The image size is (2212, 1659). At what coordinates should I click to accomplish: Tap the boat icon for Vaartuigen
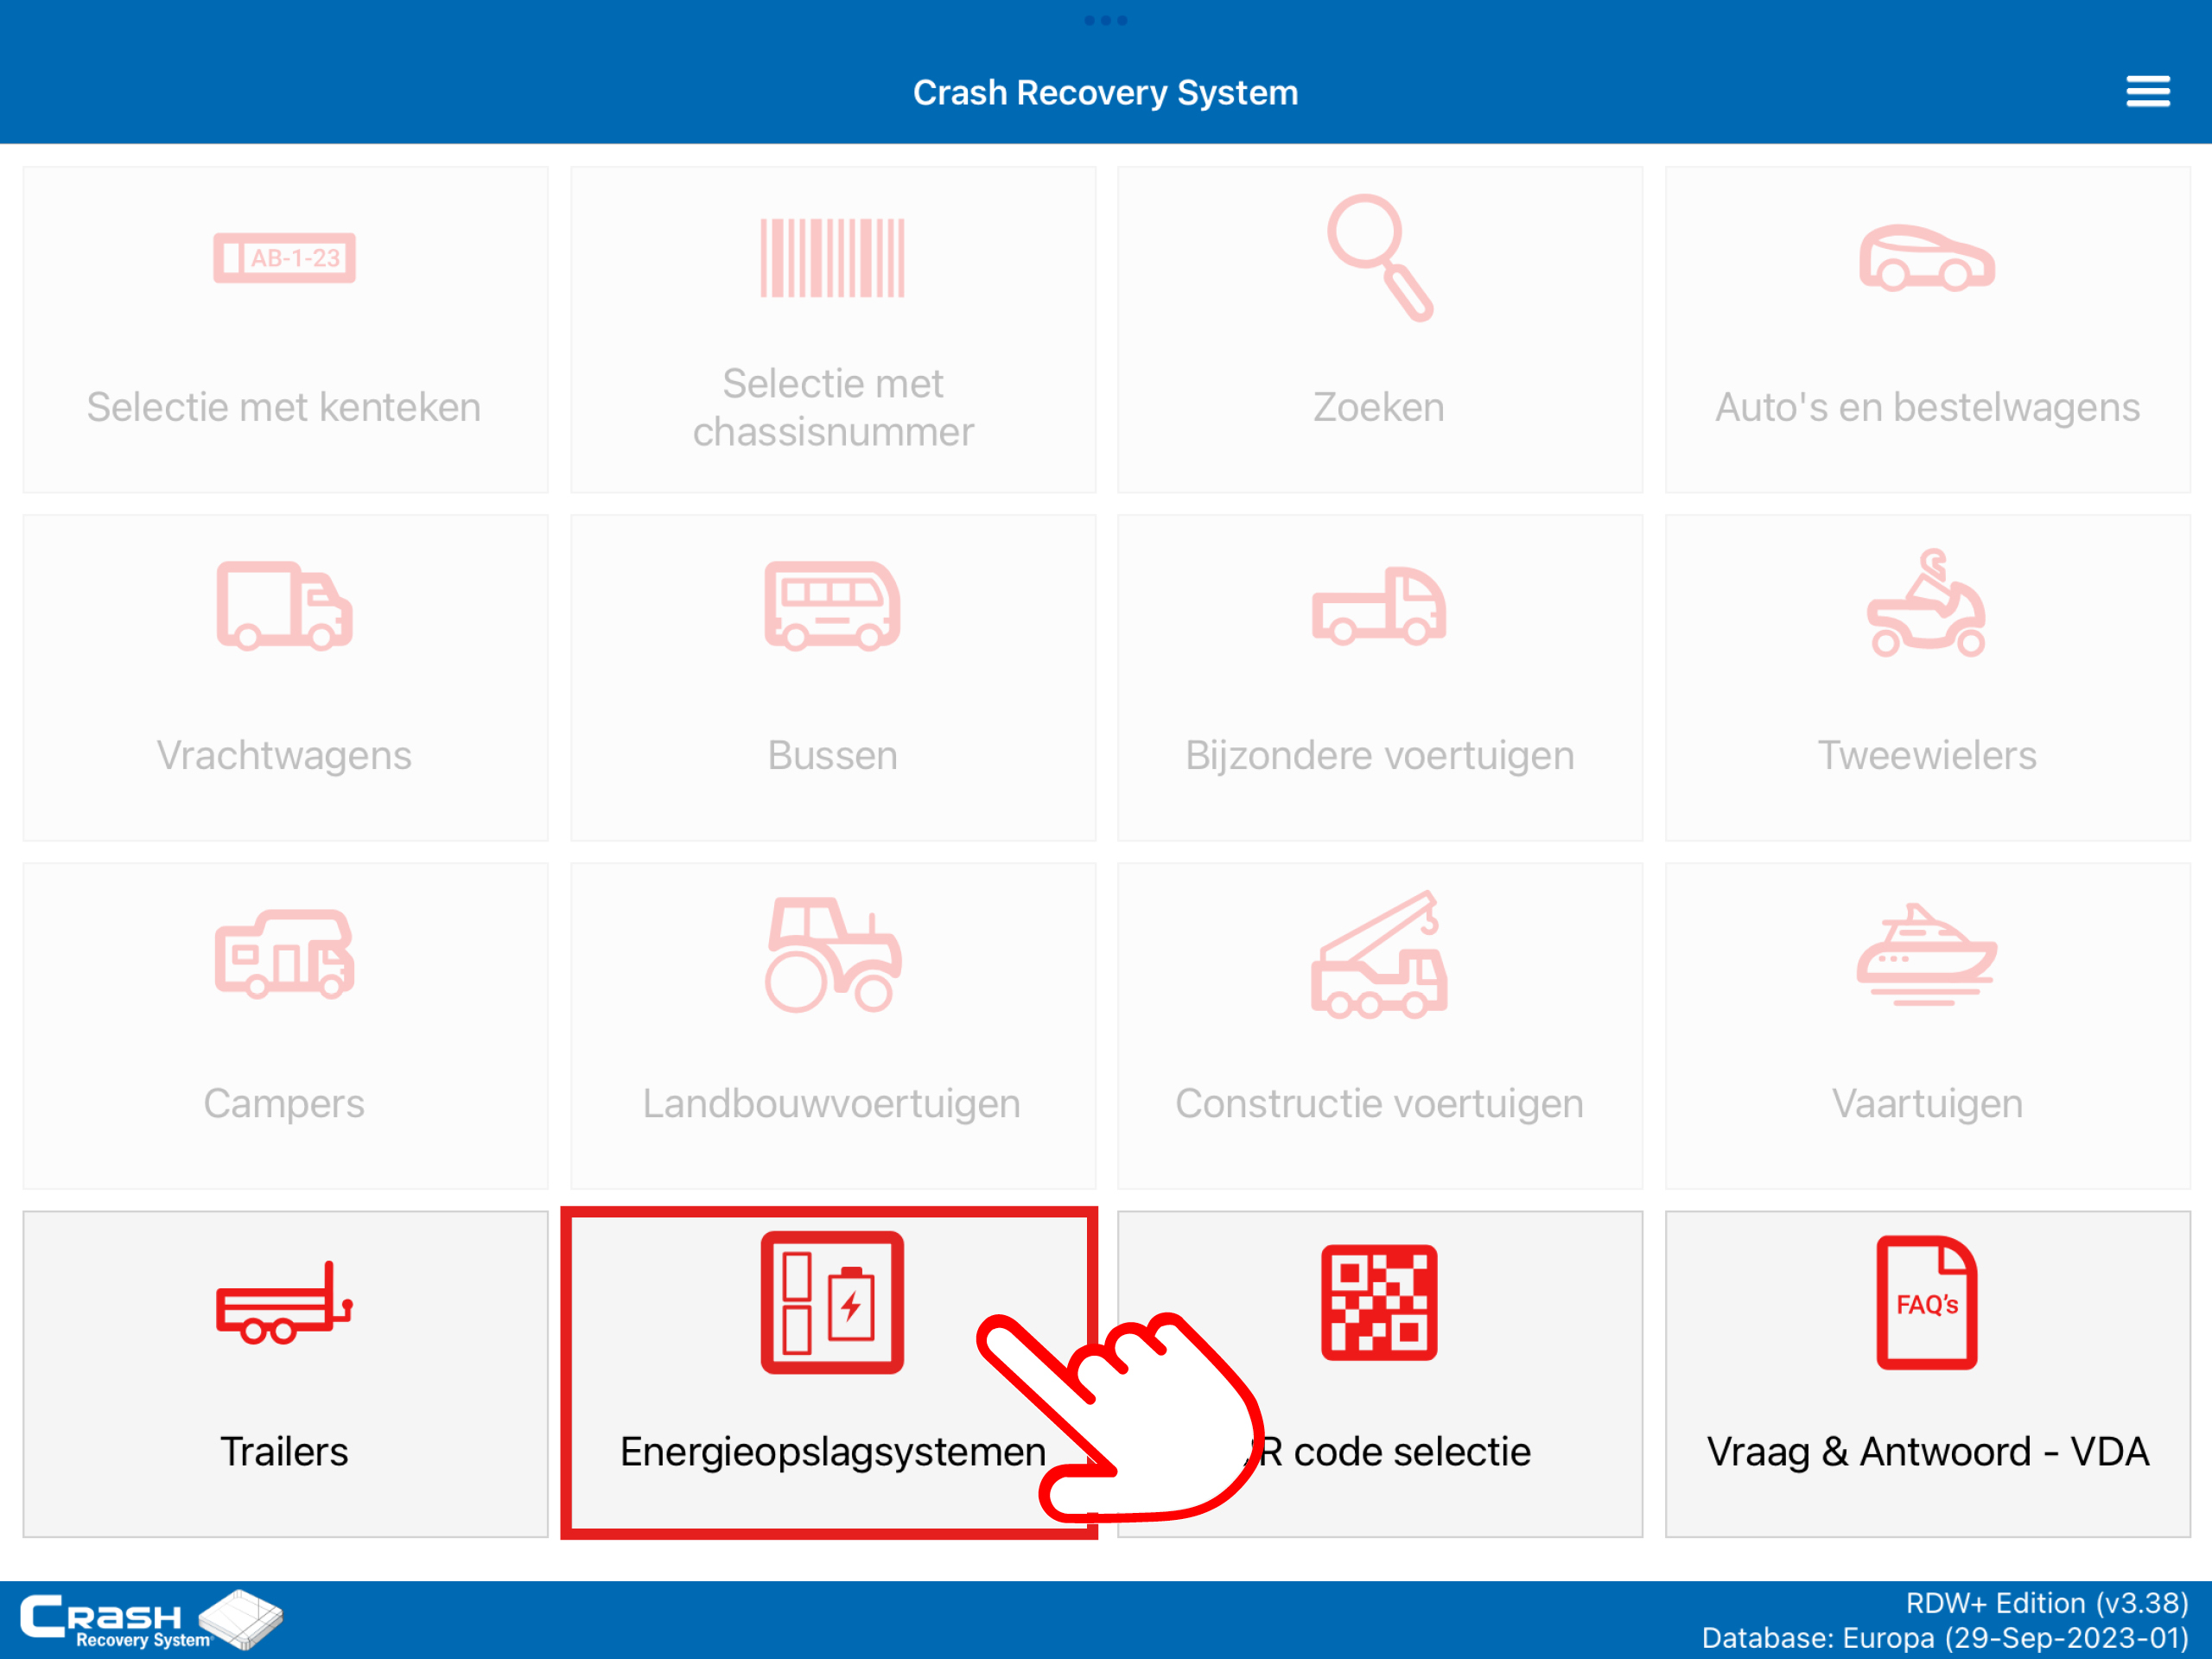coord(1927,953)
